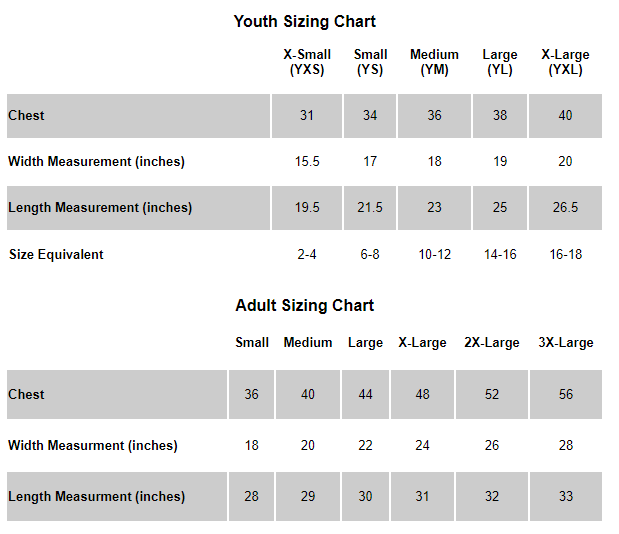Select the adult 3X-Large column header

point(566,343)
